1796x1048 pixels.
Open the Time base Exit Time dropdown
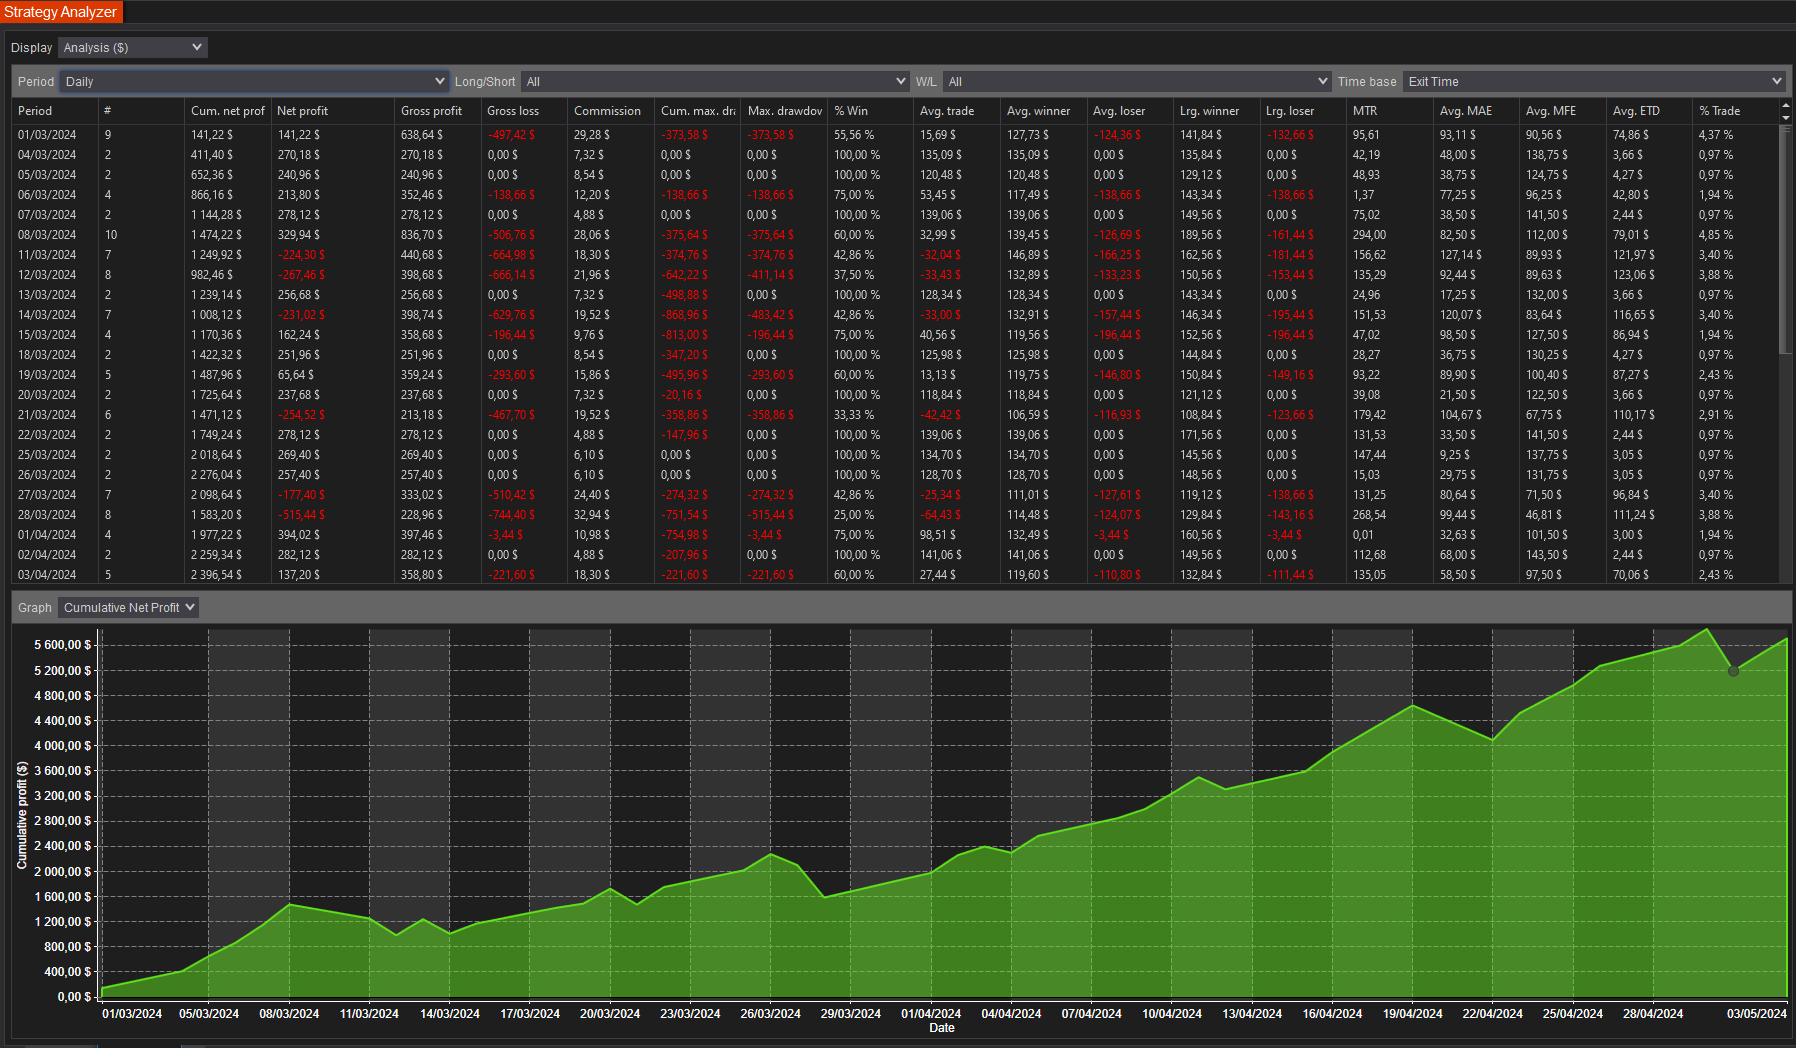coord(1594,81)
